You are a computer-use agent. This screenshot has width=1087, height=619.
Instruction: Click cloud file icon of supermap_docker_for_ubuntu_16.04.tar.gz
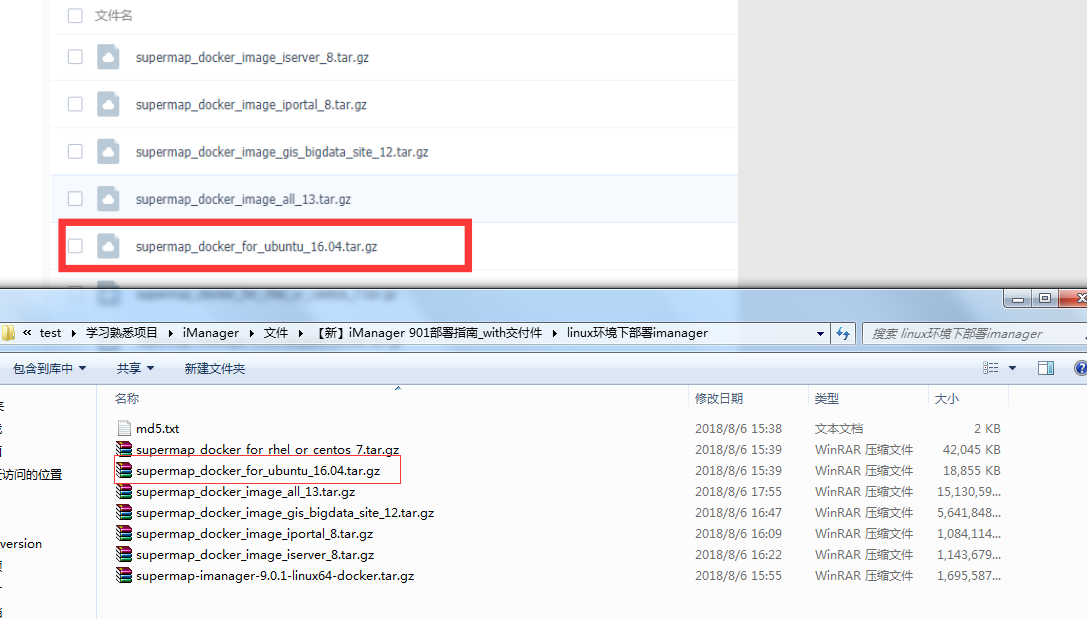pyautogui.click(x=107, y=245)
